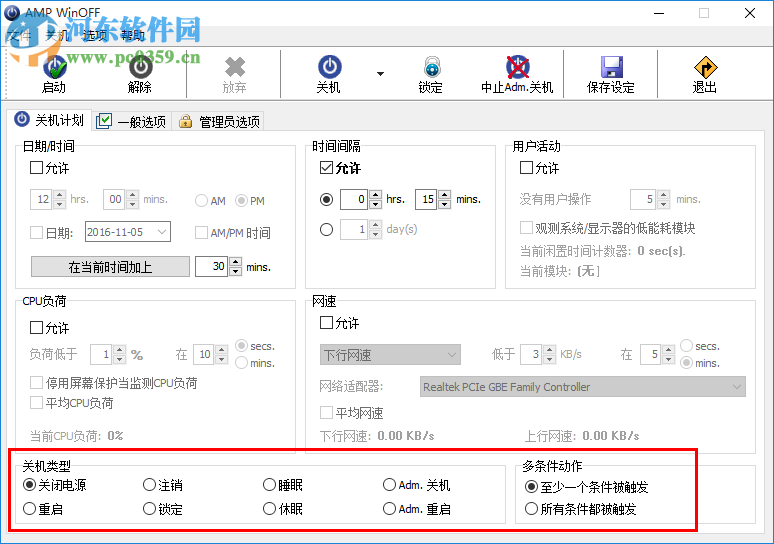774x544 pixels.
Task: Toggle 平均CPU负荷 checkbox
Action: coord(37,403)
